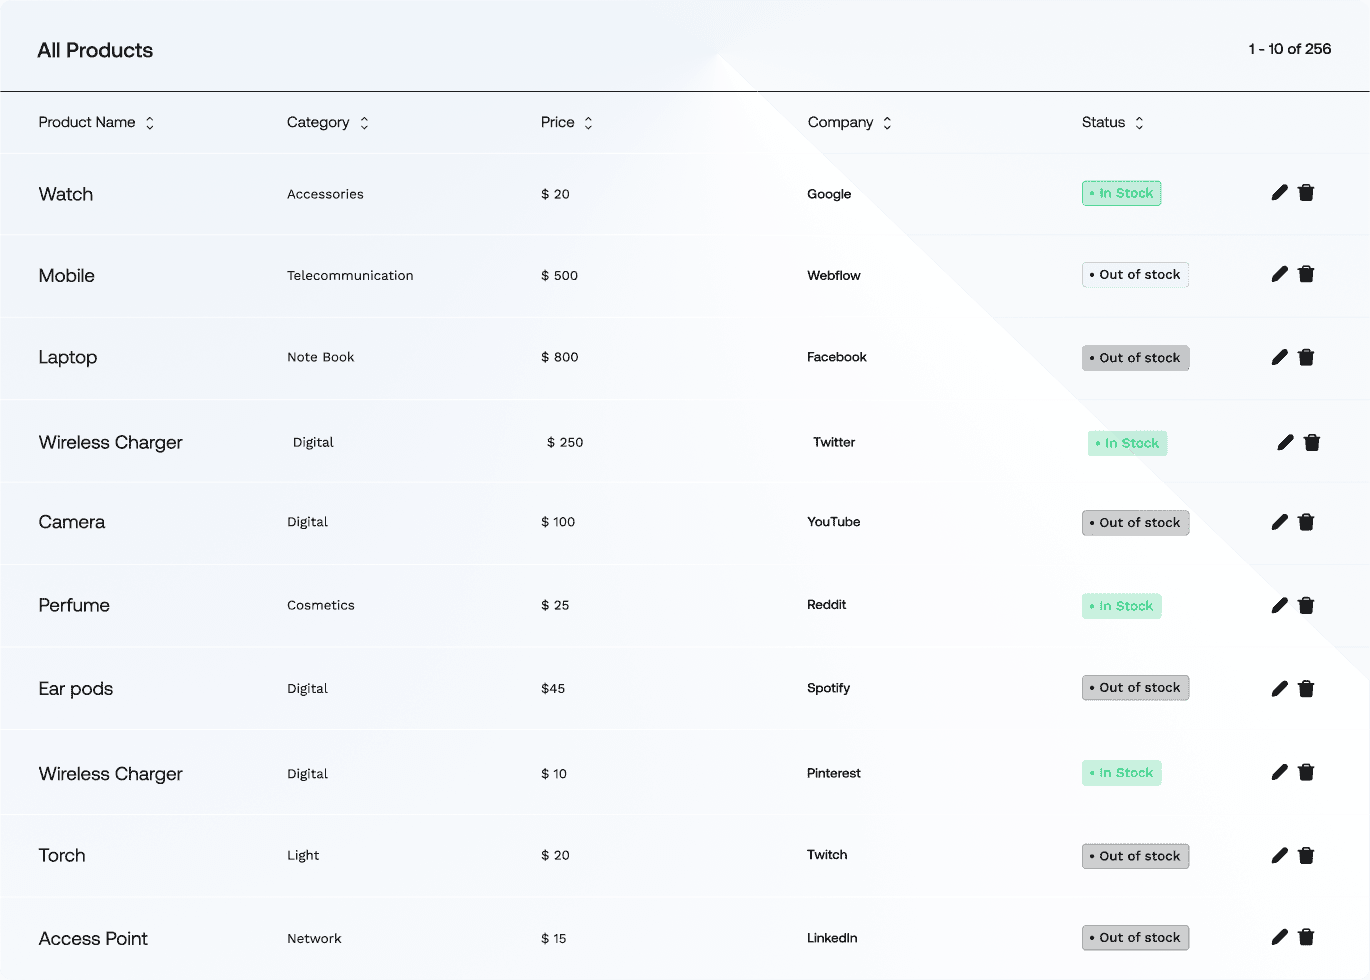The height and width of the screenshot is (980, 1370).
Task: Edit the Pinterest Wireless Charger row
Action: (x=1279, y=772)
